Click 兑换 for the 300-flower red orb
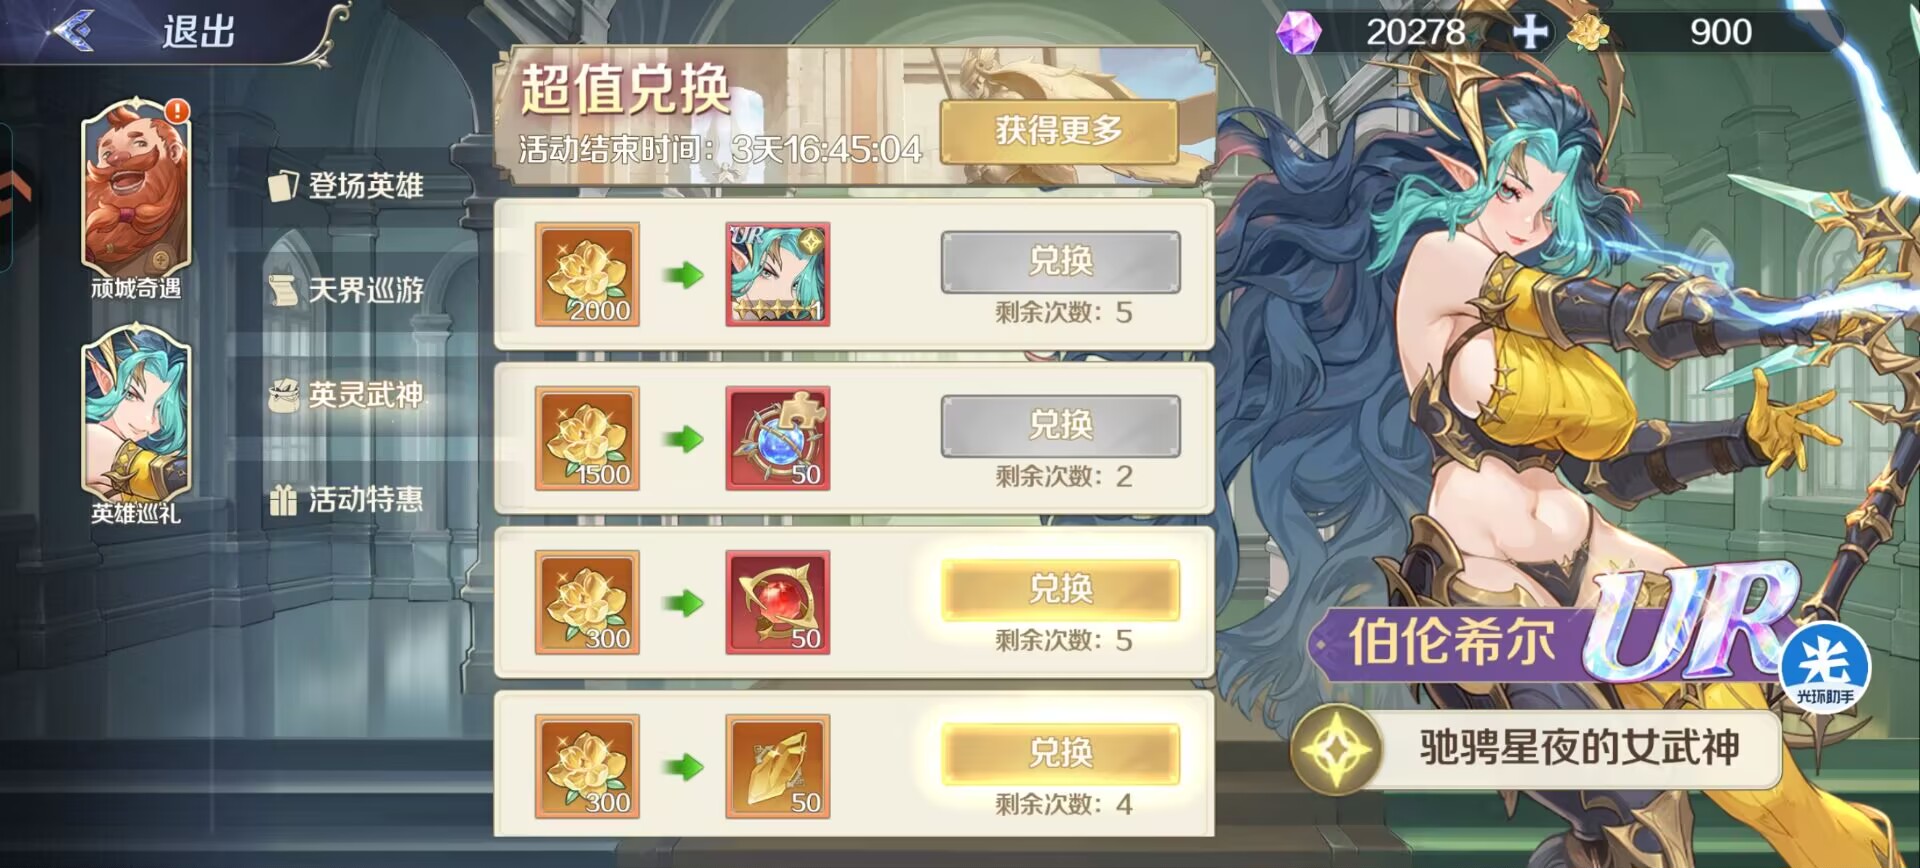 [x=1060, y=589]
